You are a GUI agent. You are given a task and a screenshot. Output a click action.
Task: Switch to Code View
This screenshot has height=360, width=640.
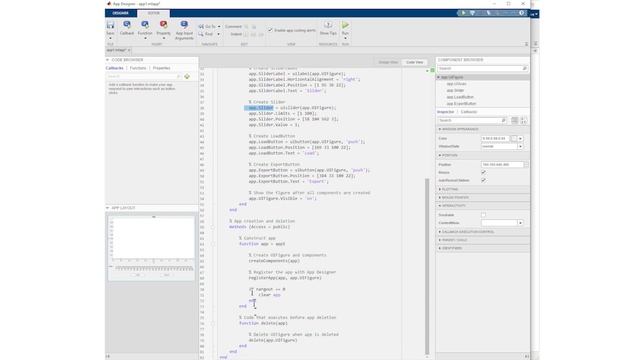pyautogui.click(x=415, y=62)
